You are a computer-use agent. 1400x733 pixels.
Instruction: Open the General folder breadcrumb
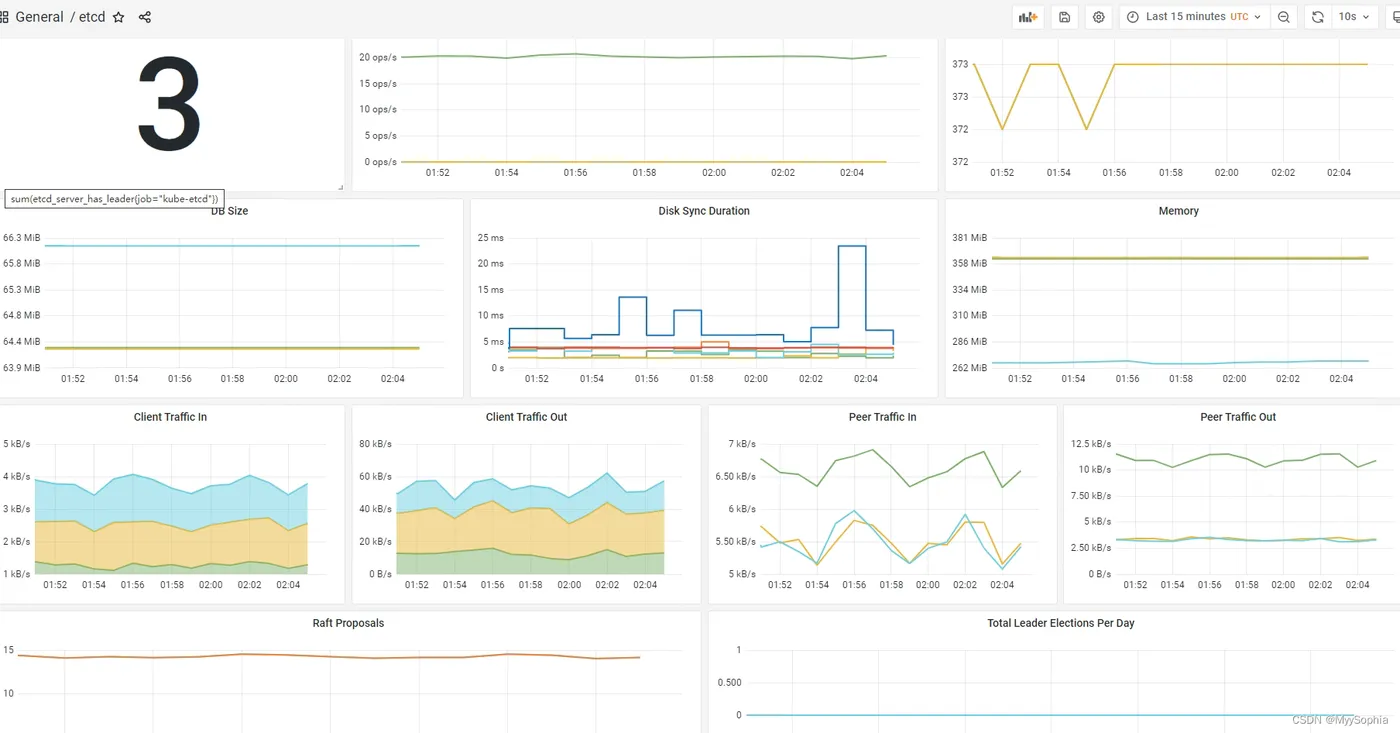40,17
